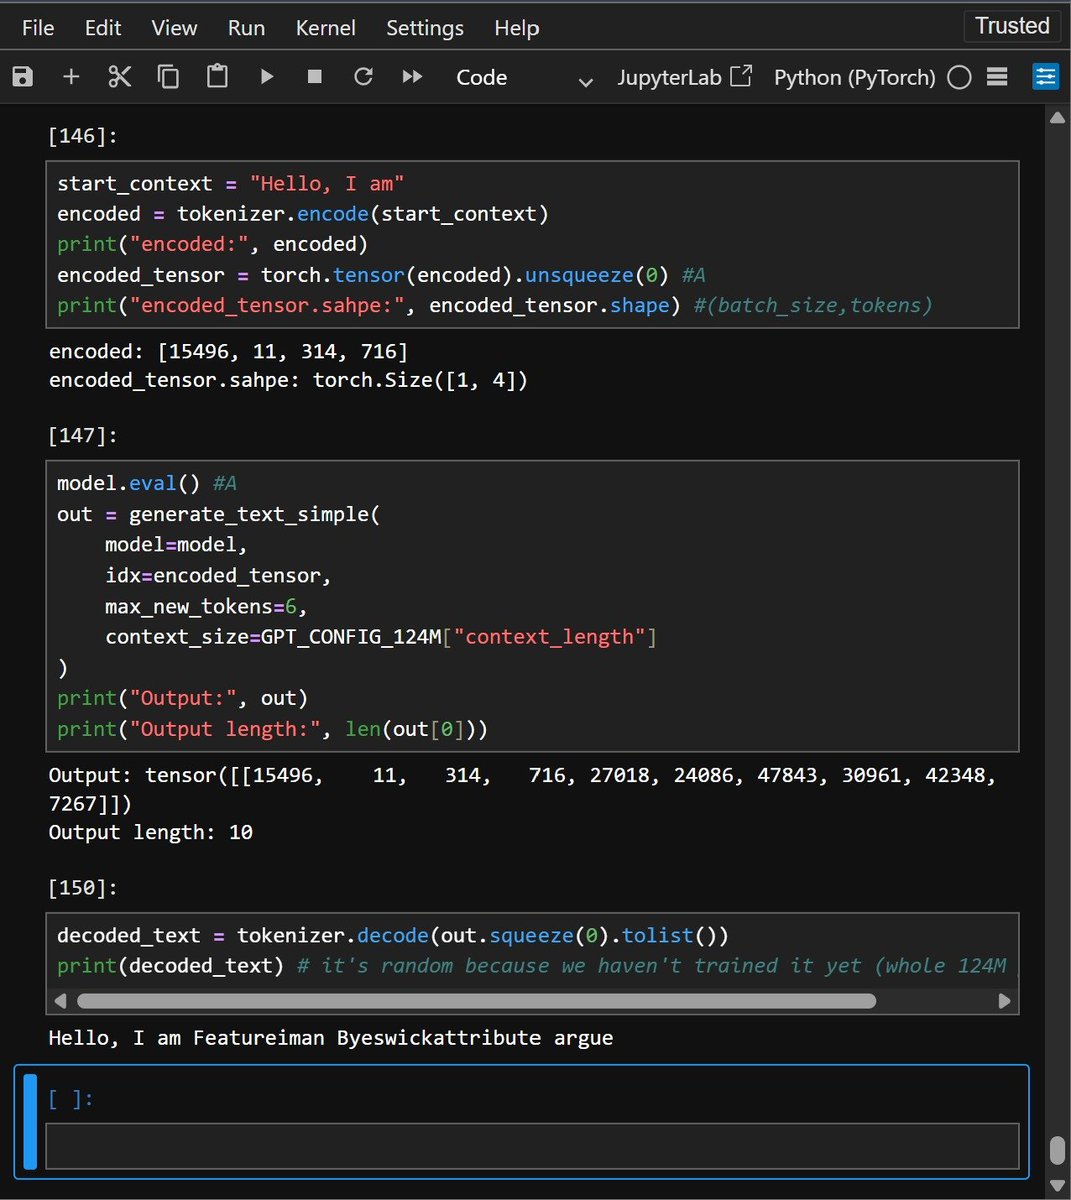Open the notebook in JupyterLab
1071x1200 pixels.
coord(684,77)
